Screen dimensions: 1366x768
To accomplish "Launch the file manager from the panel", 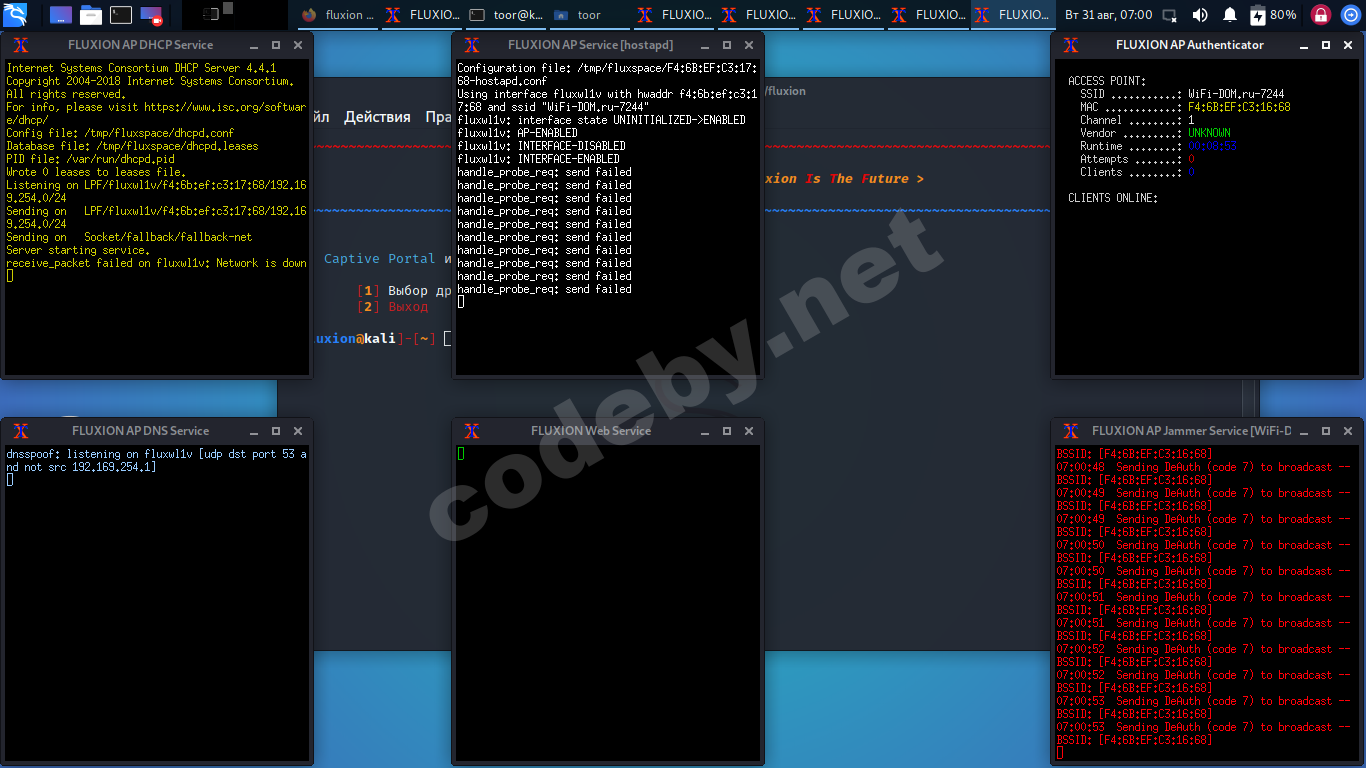I will (90, 15).
